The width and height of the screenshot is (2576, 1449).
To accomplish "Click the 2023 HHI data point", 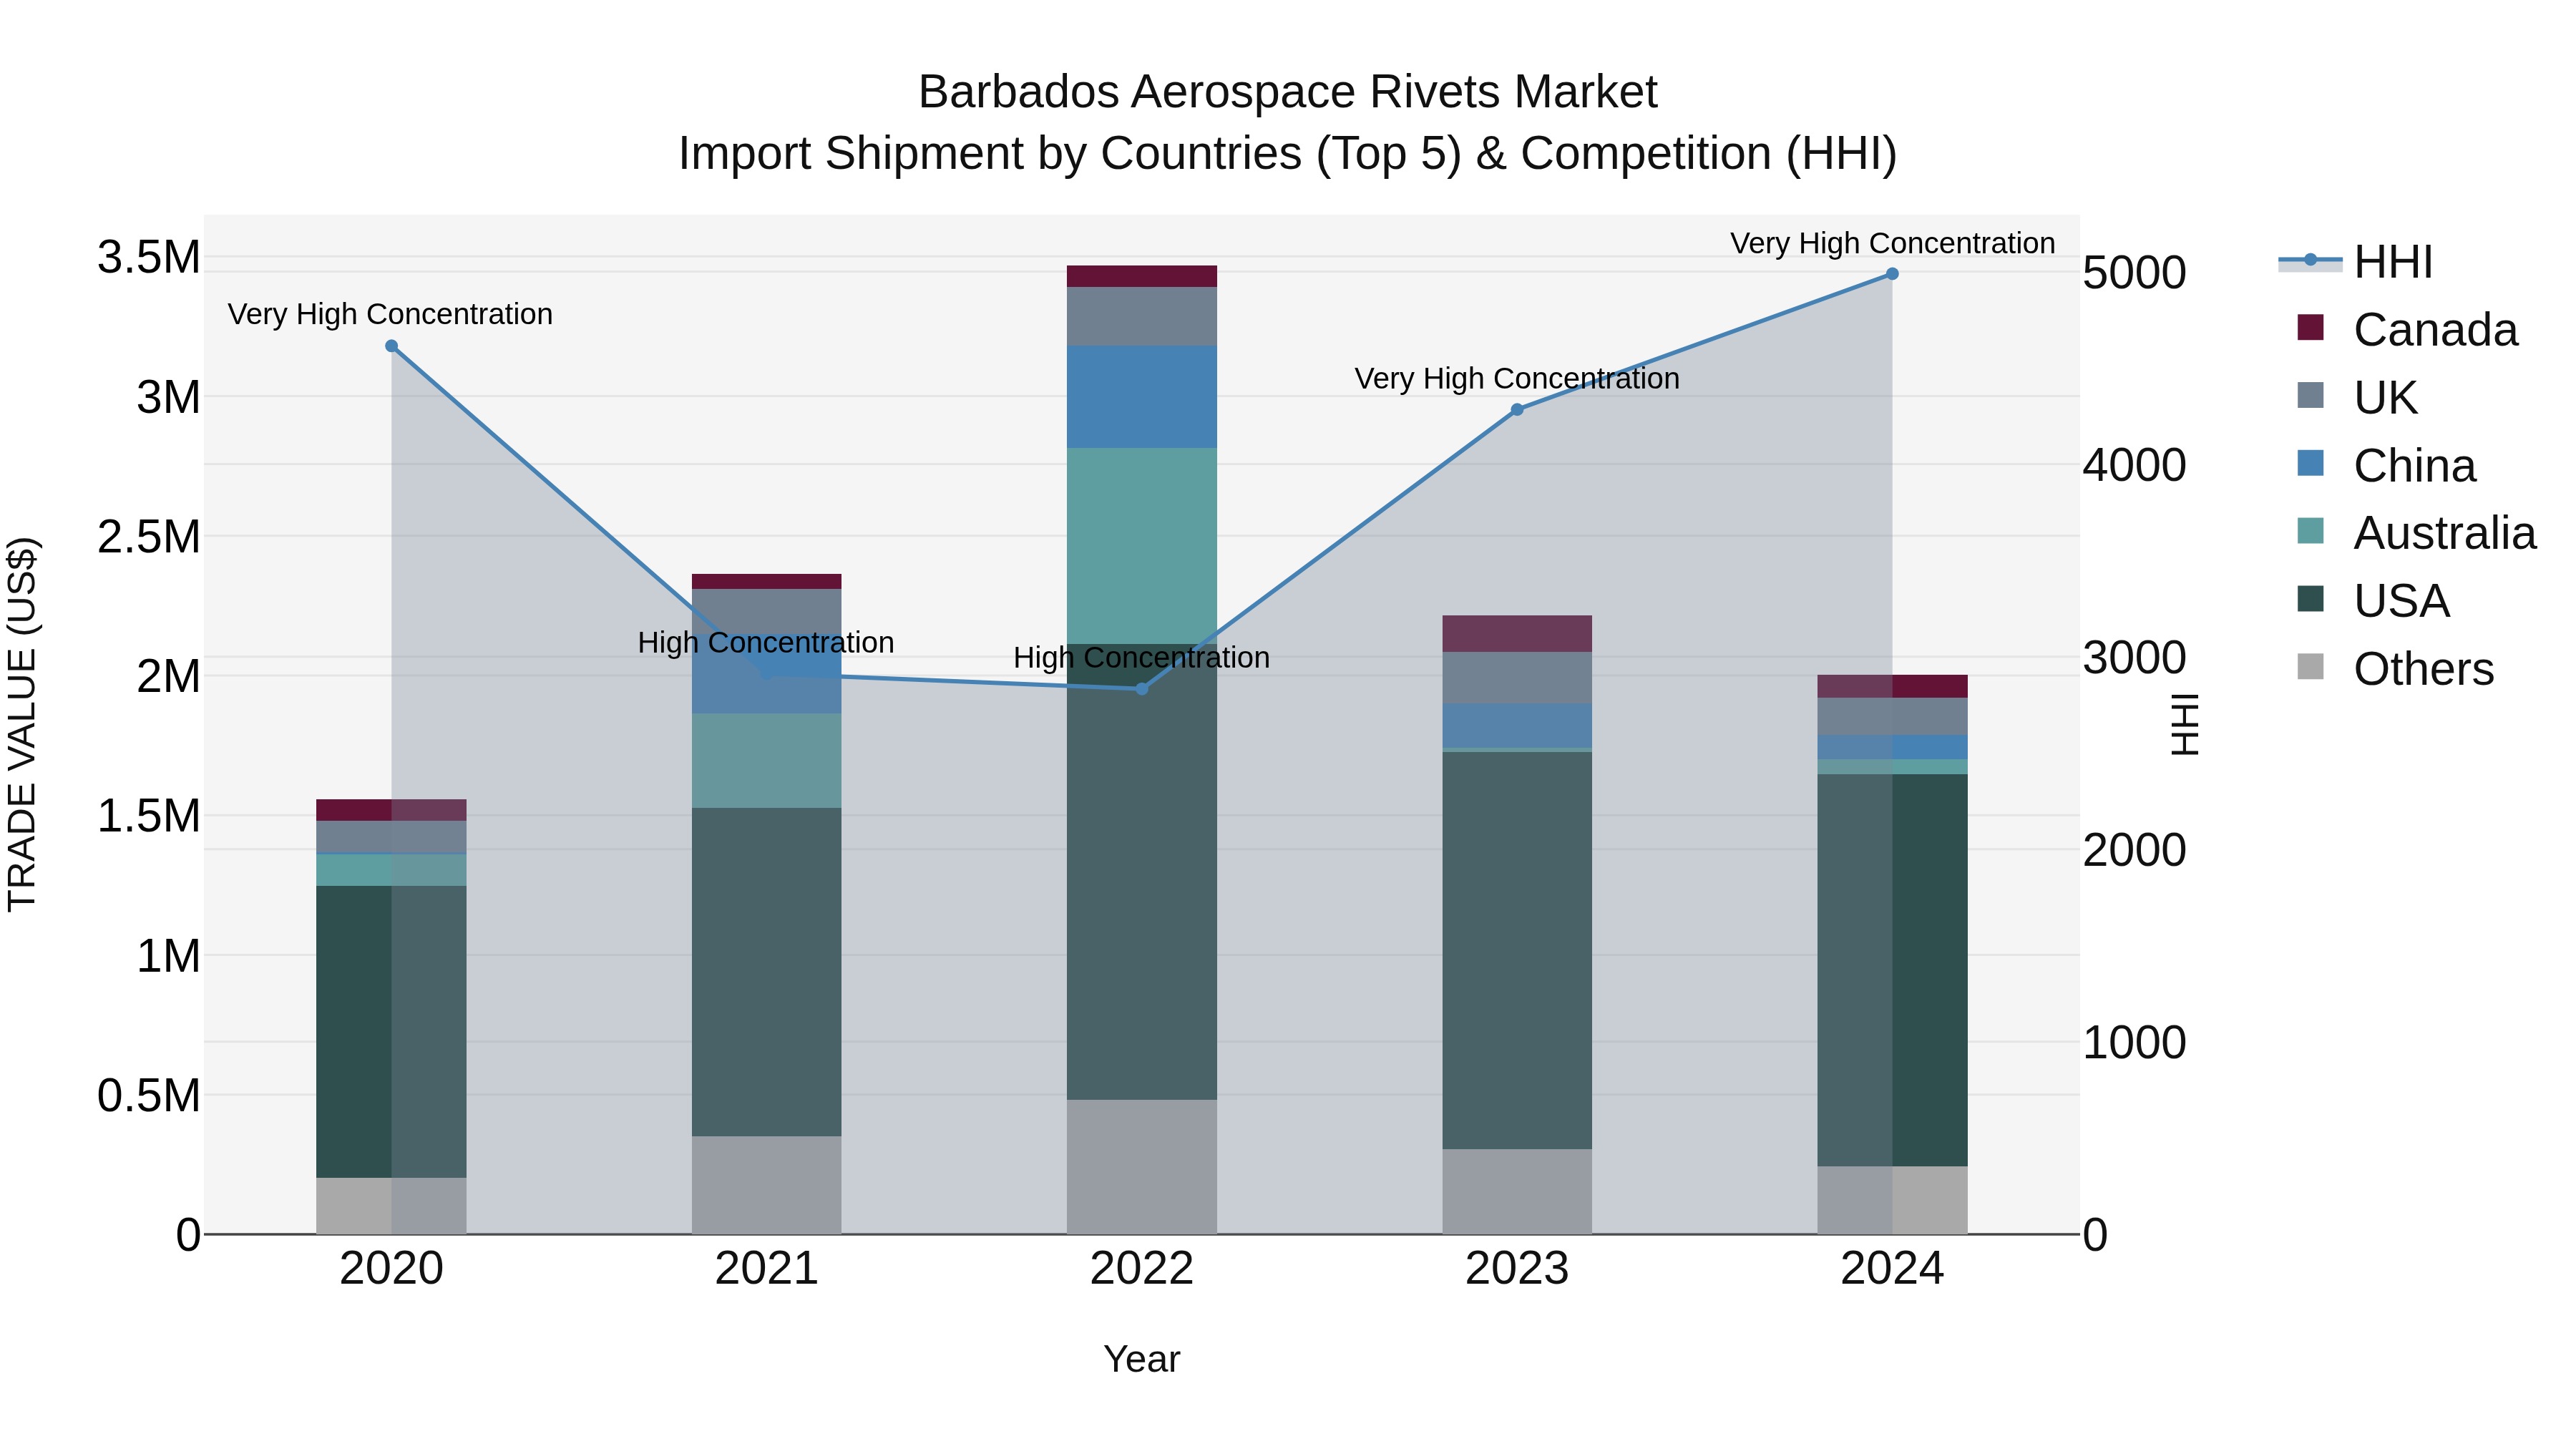I will coord(1517,409).
